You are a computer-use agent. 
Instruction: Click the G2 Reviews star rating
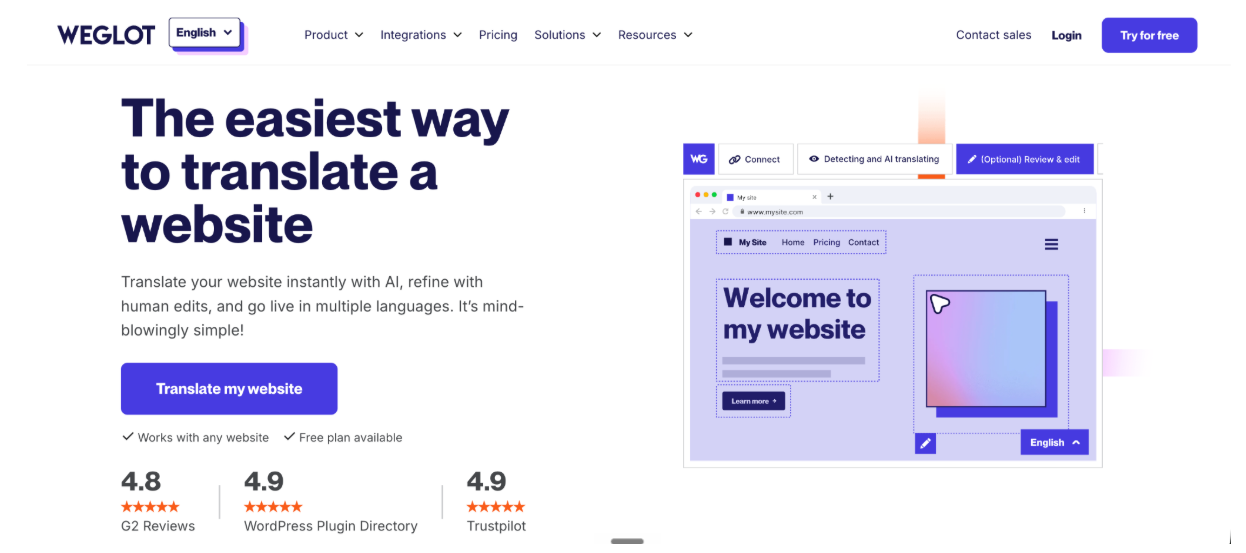click(x=150, y=507)
